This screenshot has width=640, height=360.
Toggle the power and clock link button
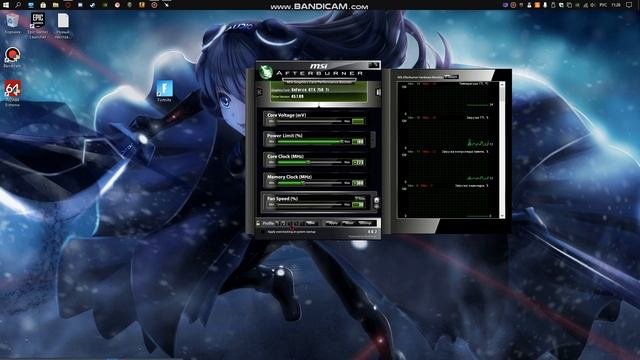coord(373,140)
